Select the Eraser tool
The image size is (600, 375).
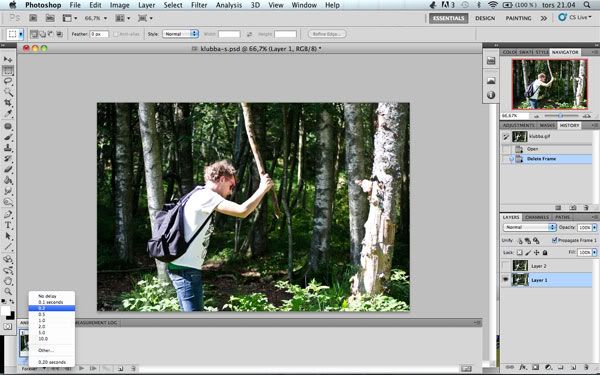pos(8,169)
